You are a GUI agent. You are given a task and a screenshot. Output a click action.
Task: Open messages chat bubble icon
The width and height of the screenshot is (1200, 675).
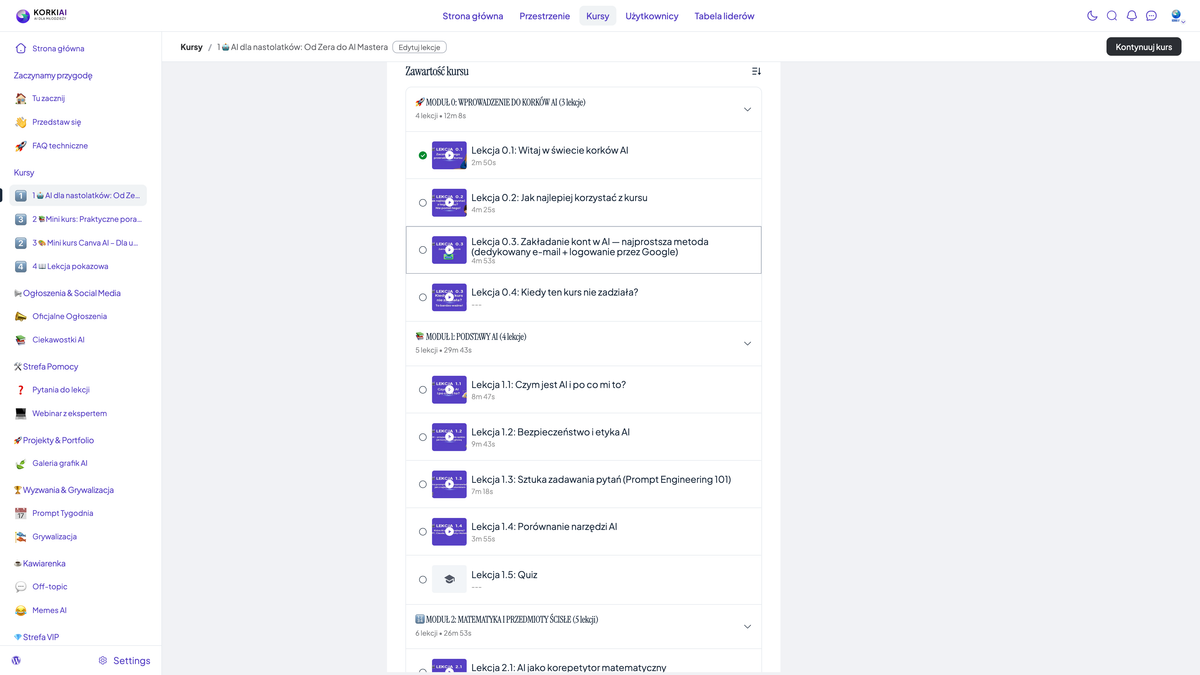point(1152,16)
